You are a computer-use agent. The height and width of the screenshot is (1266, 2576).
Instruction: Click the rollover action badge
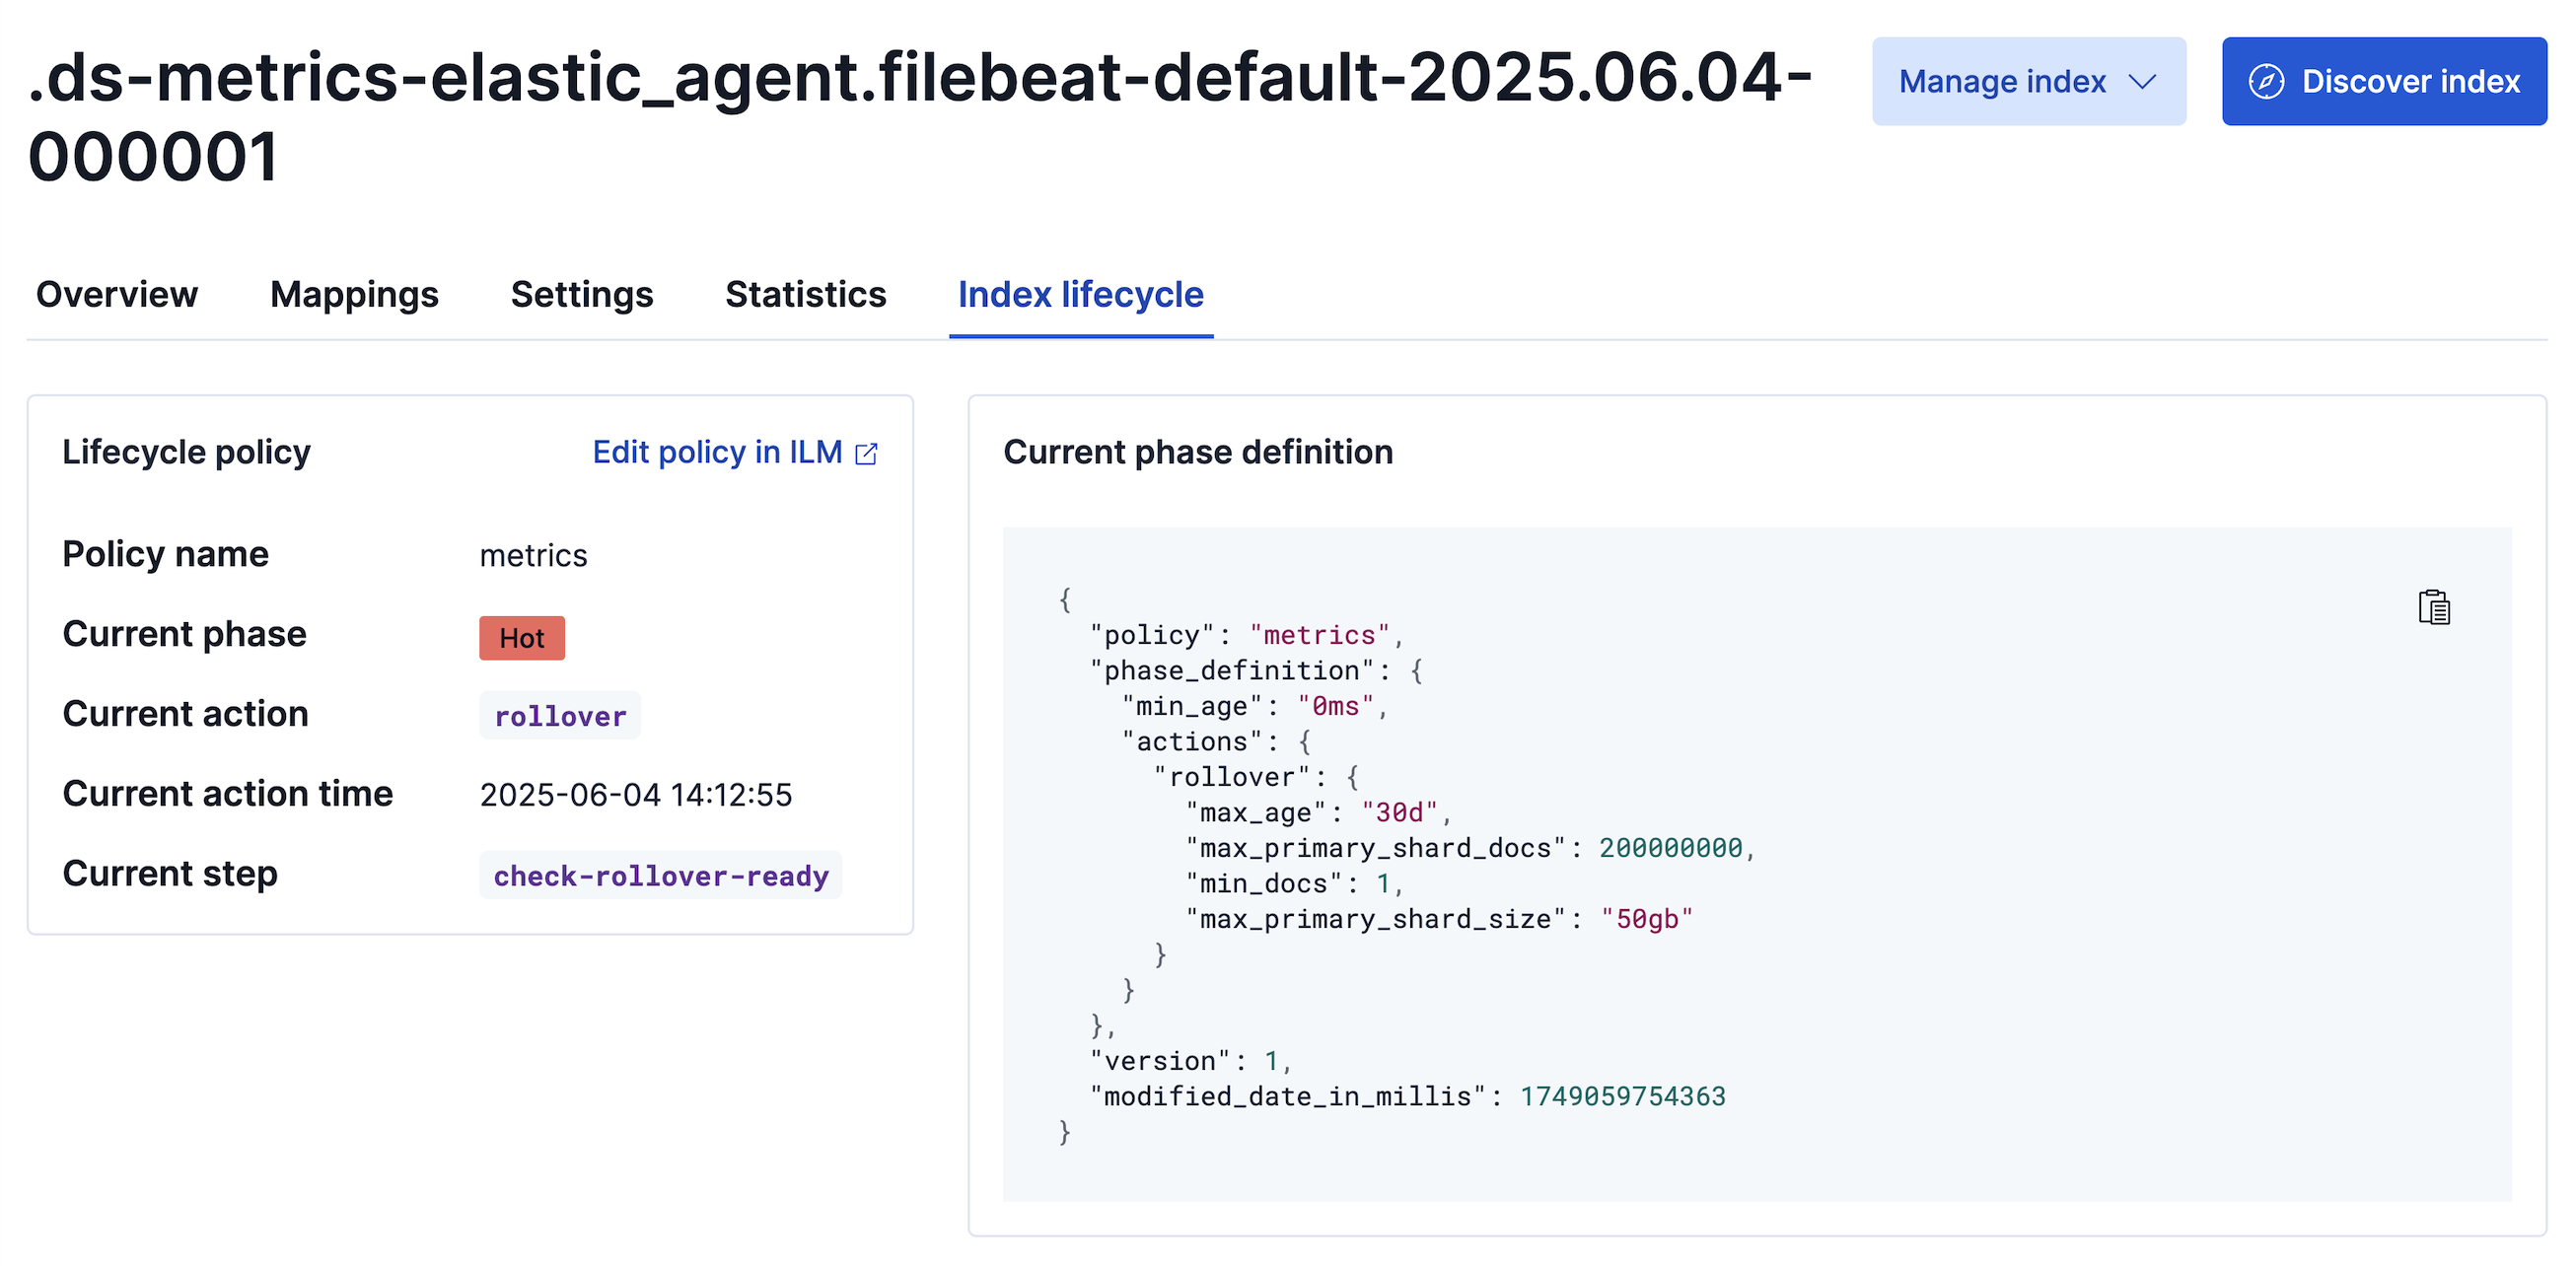559,715
